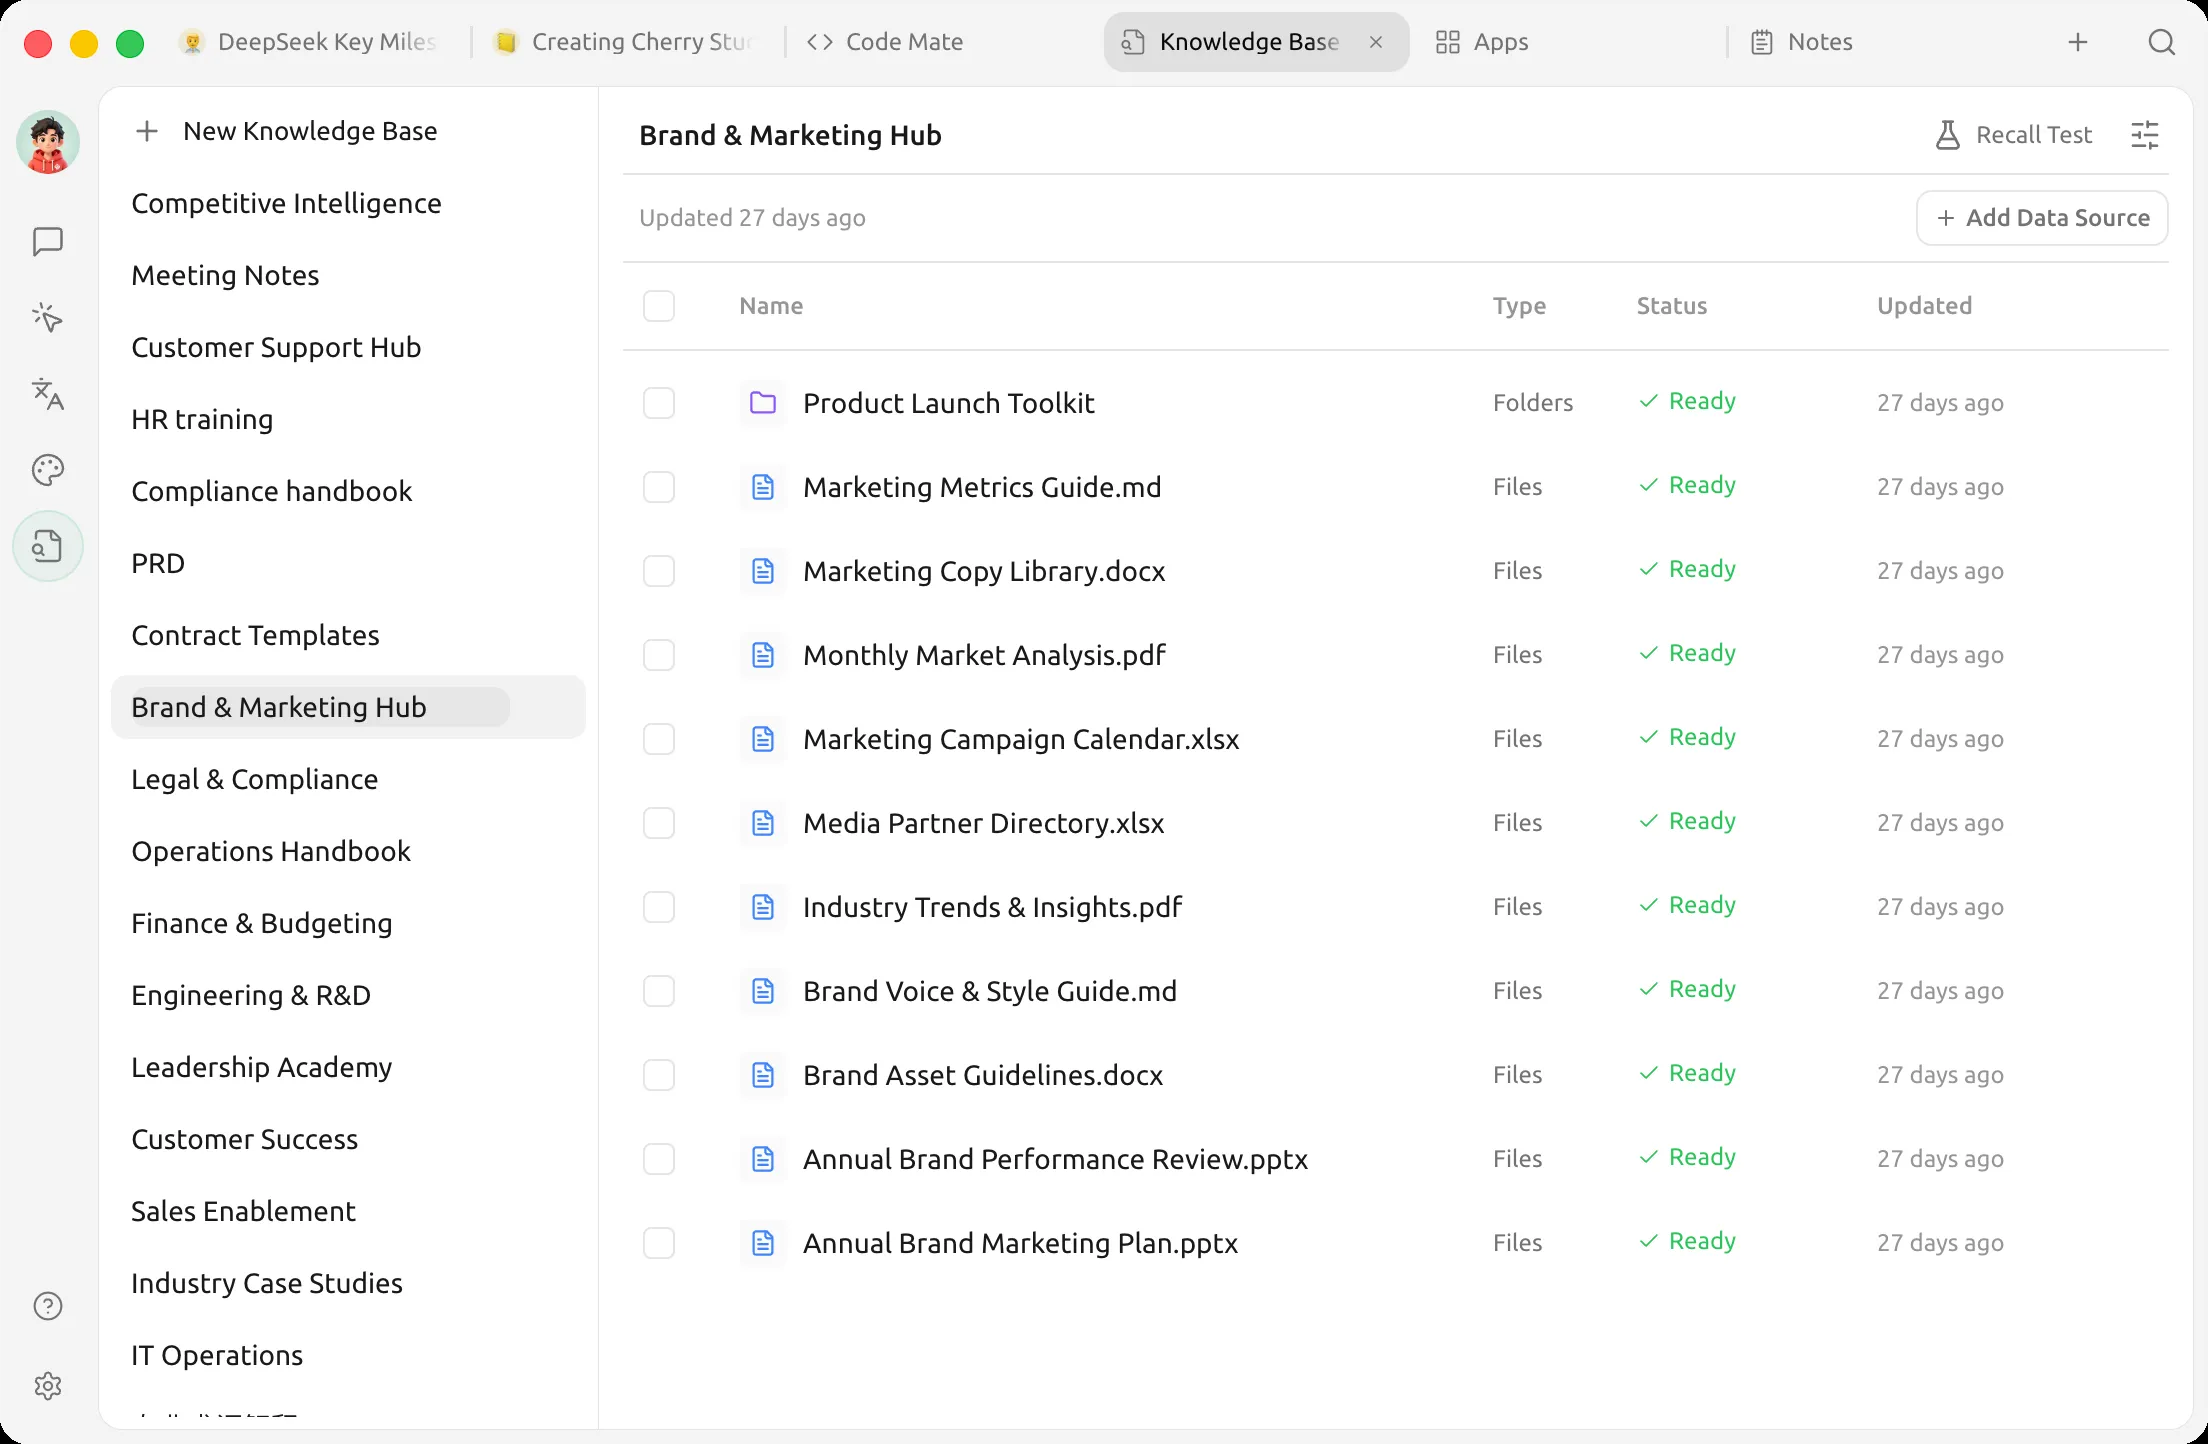The height and width of the screenshot is (1444, 2208).
Task: Click the Brand Asset Guidelines.docx file name
Action: pyautogui.click(x=983, y=1075)
